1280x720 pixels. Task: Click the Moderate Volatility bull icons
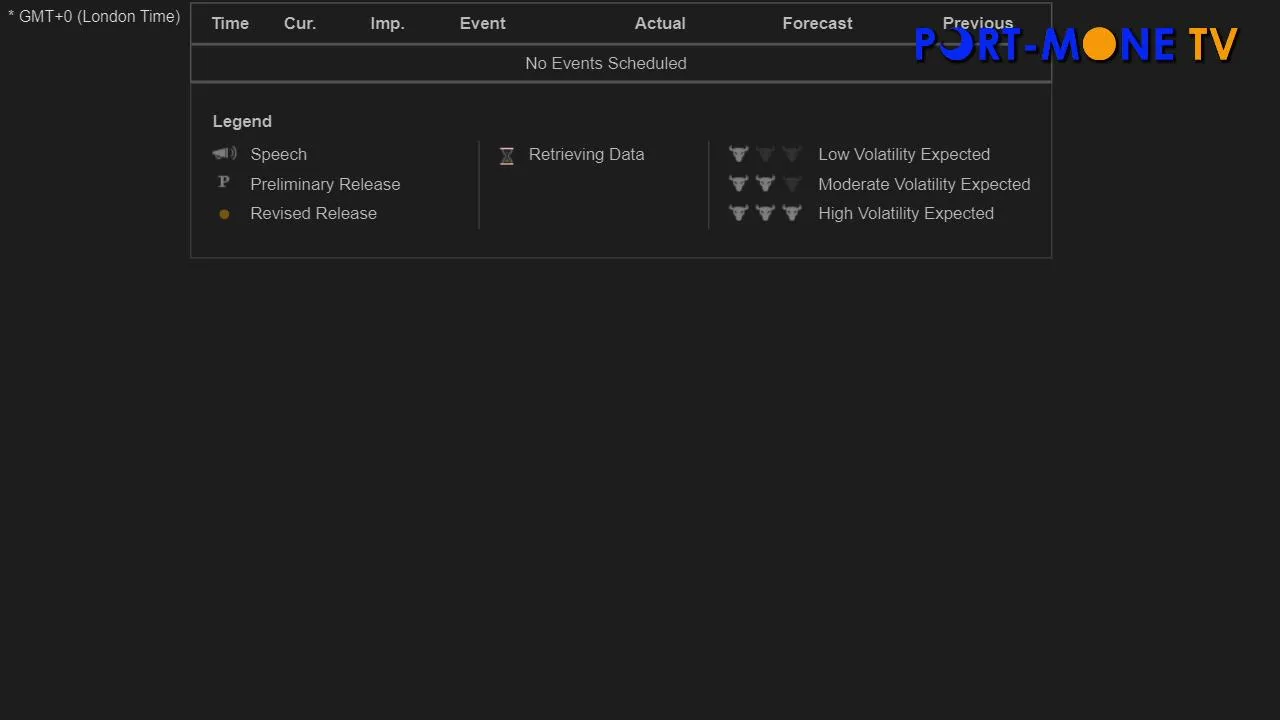(765, 184)
